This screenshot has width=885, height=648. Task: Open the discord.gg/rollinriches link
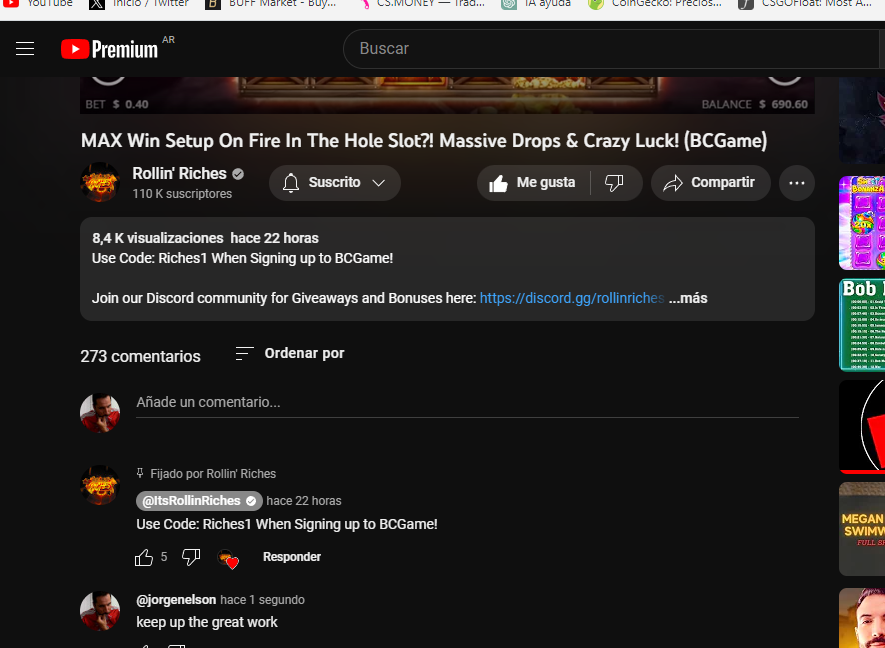tap(572, 298)
